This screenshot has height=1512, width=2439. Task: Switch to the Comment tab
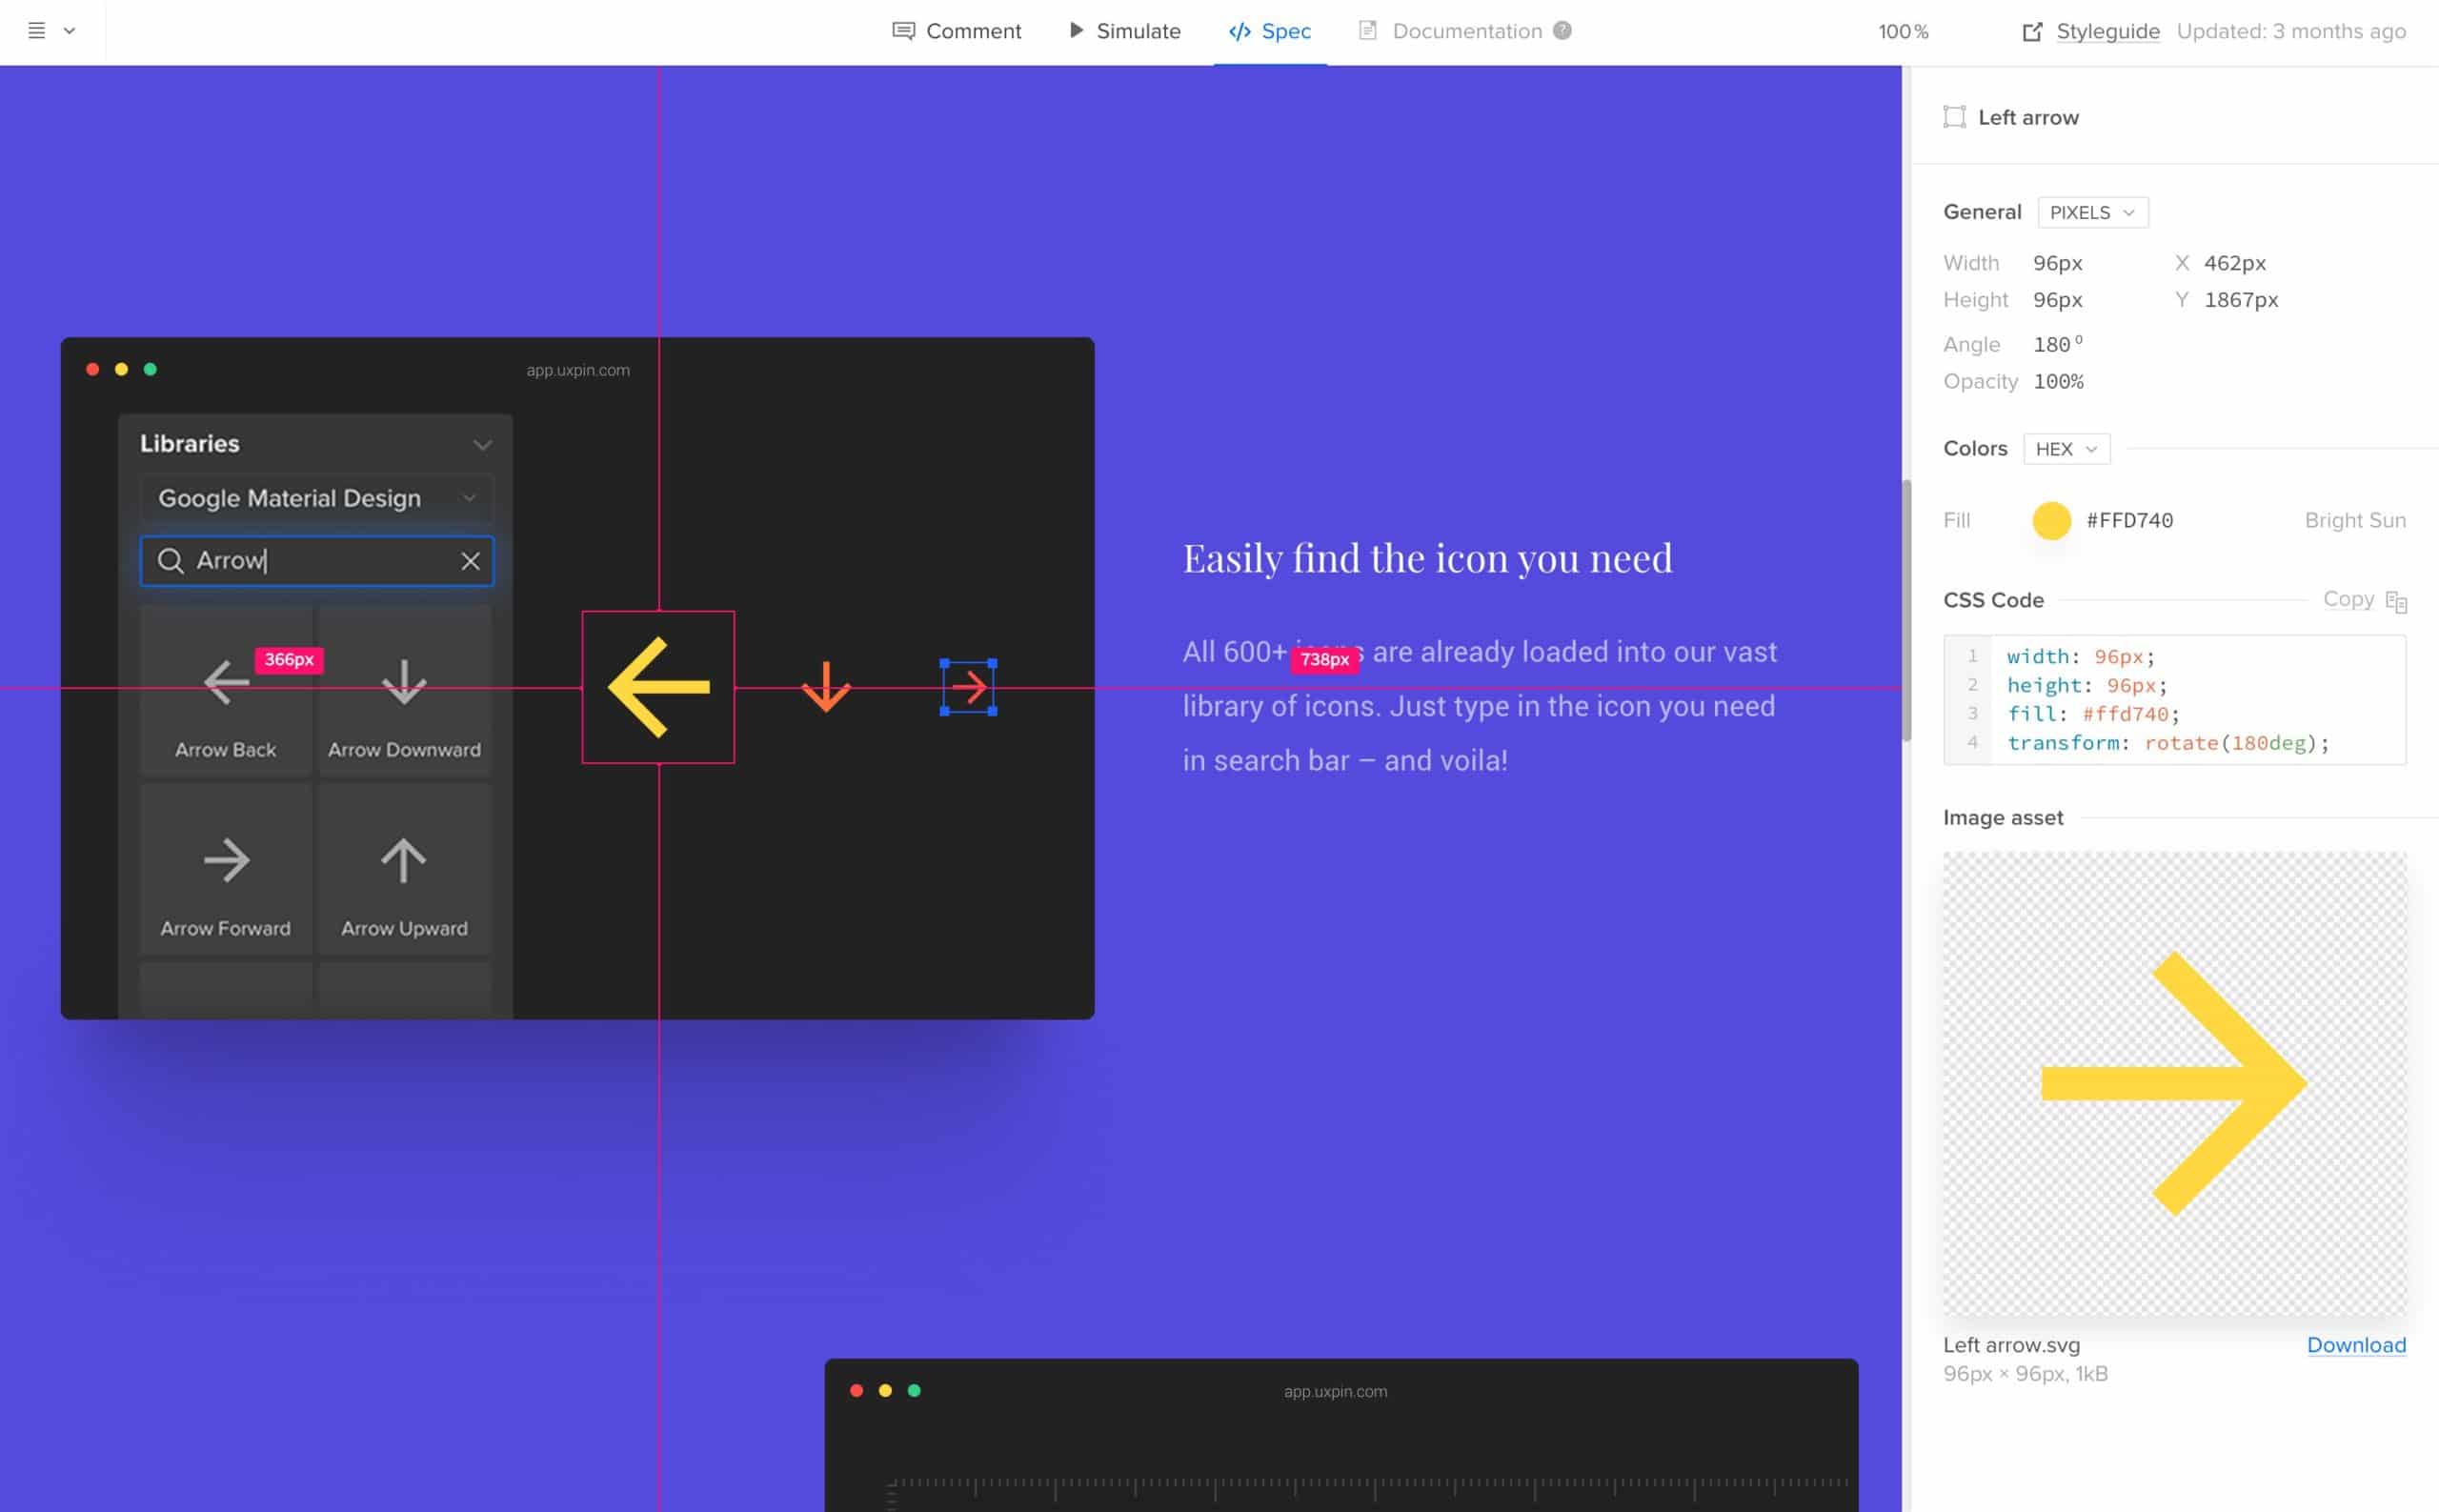coord(957,31)
